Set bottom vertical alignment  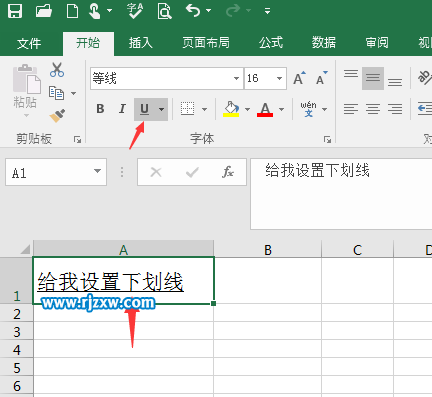pyautogui.click(x=395, y=82)
